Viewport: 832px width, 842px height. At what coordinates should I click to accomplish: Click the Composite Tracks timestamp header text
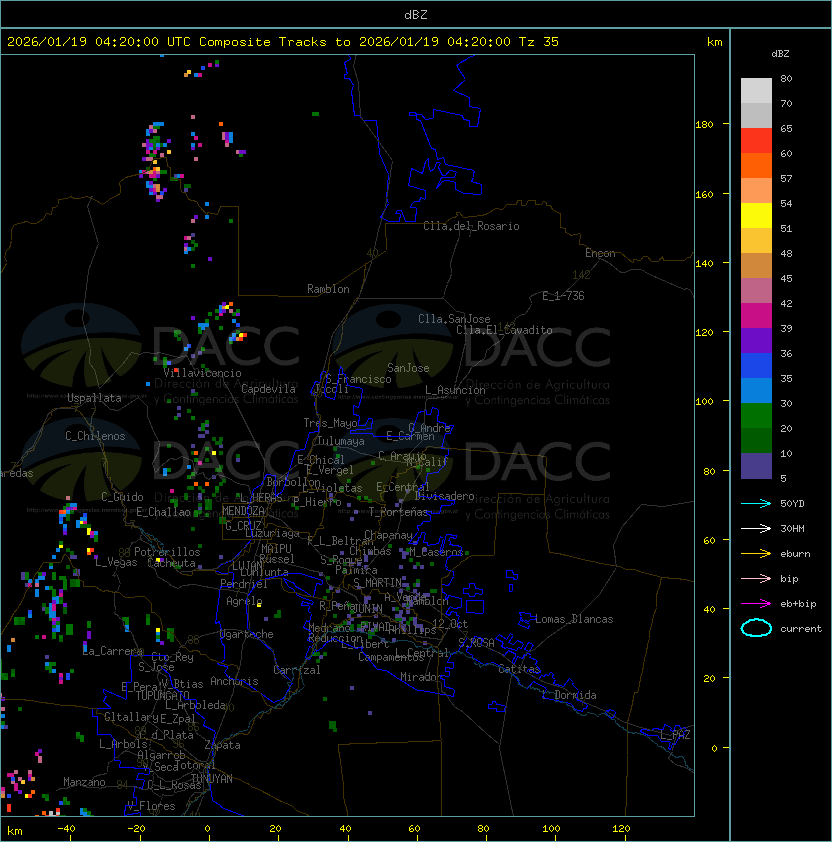(283, 42)
